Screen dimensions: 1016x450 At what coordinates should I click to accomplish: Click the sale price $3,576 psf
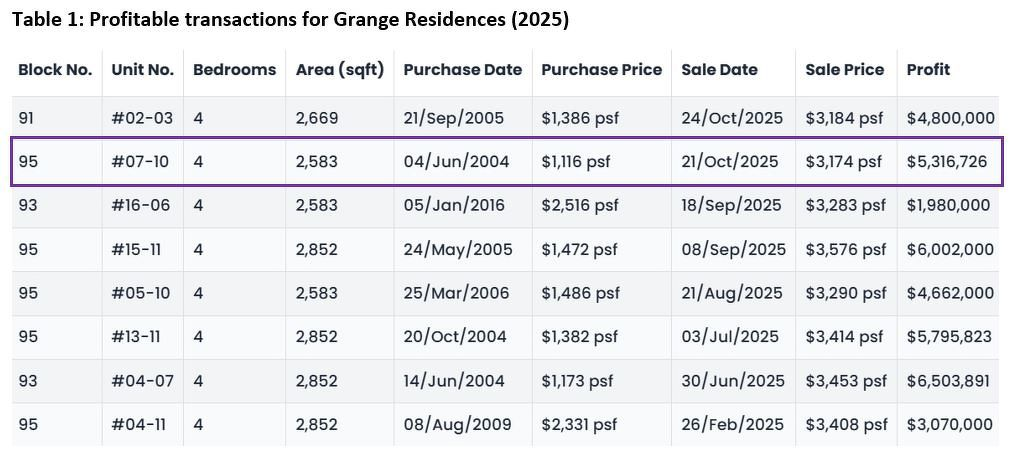[845, 250]
